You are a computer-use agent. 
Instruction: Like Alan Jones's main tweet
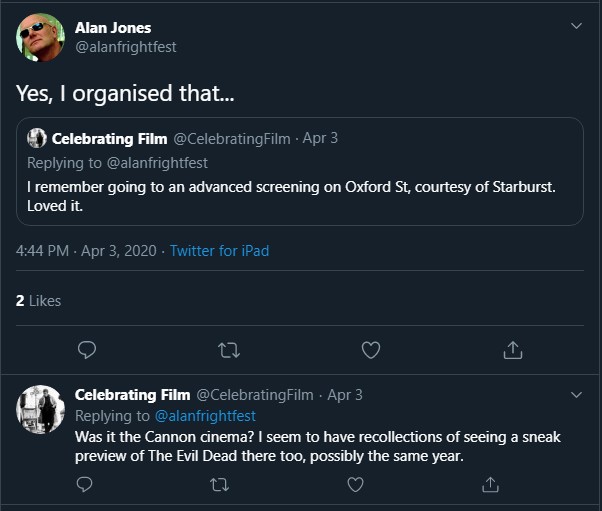(x=371, y=350)
